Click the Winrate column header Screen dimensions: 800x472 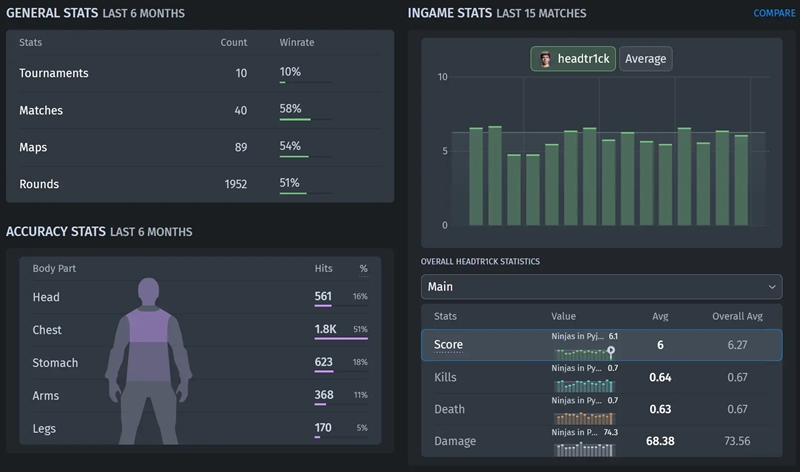[297, 43]
